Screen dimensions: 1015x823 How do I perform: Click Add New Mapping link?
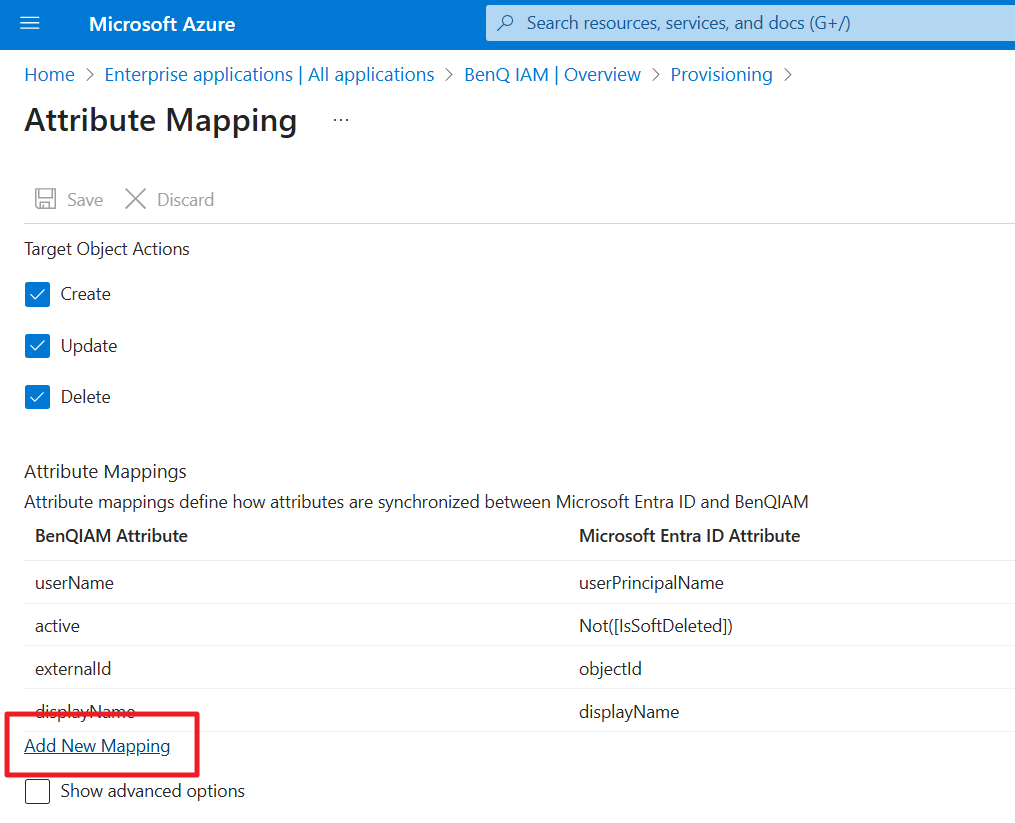point(97,746)
